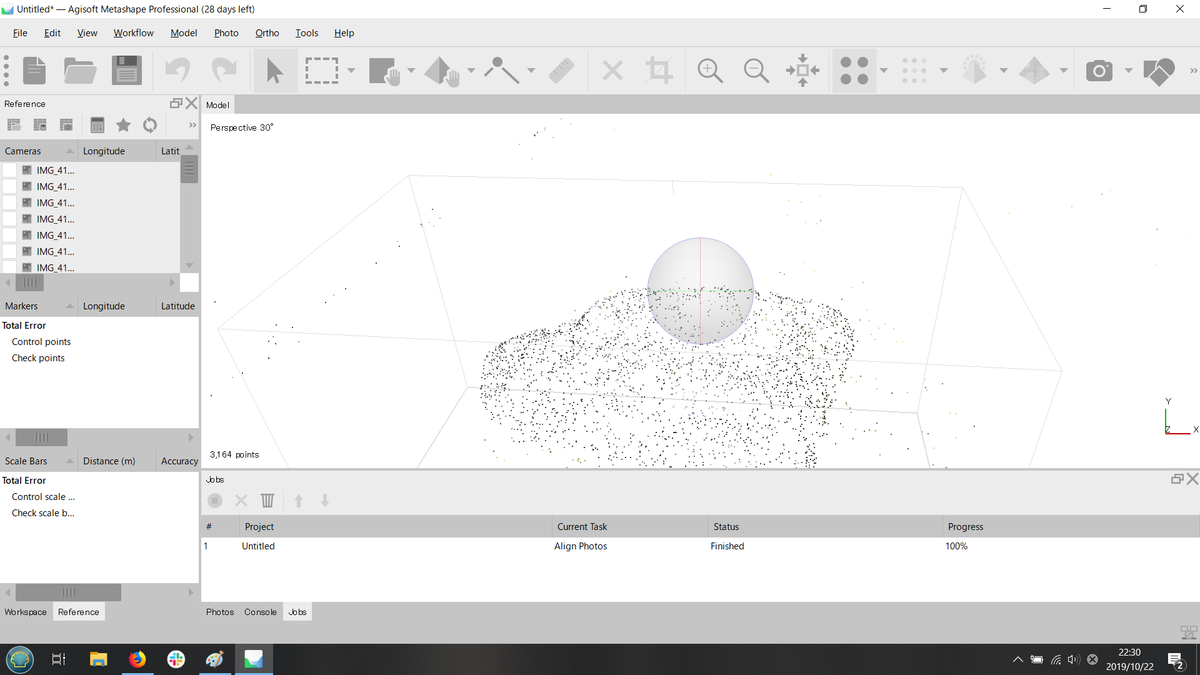
Task: Pause the selected job in the Jobs panel
Action: tap(215, 500)
